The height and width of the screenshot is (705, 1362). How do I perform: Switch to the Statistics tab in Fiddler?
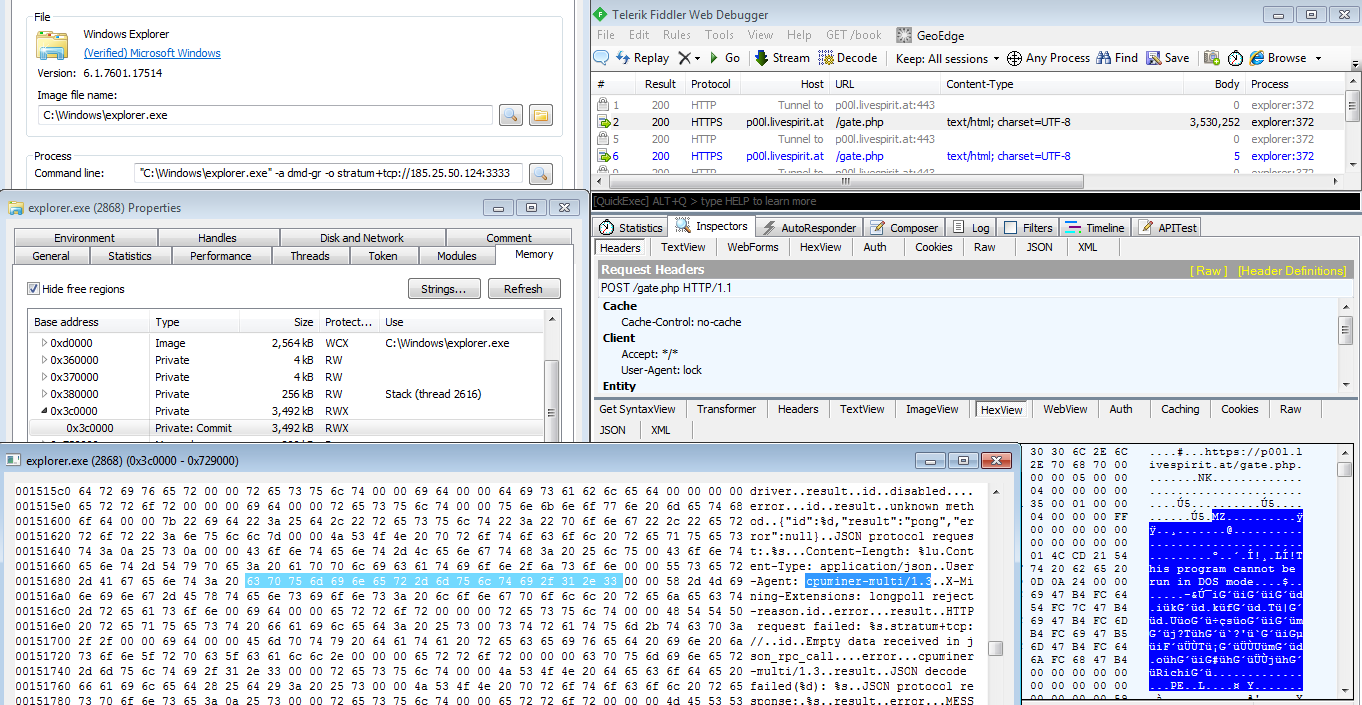click(x=631, y=228)
